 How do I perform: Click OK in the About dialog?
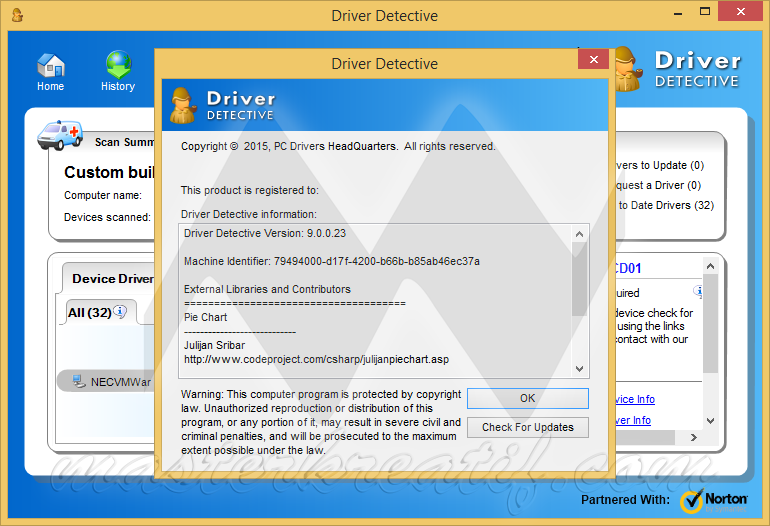[x=527, y=398]
